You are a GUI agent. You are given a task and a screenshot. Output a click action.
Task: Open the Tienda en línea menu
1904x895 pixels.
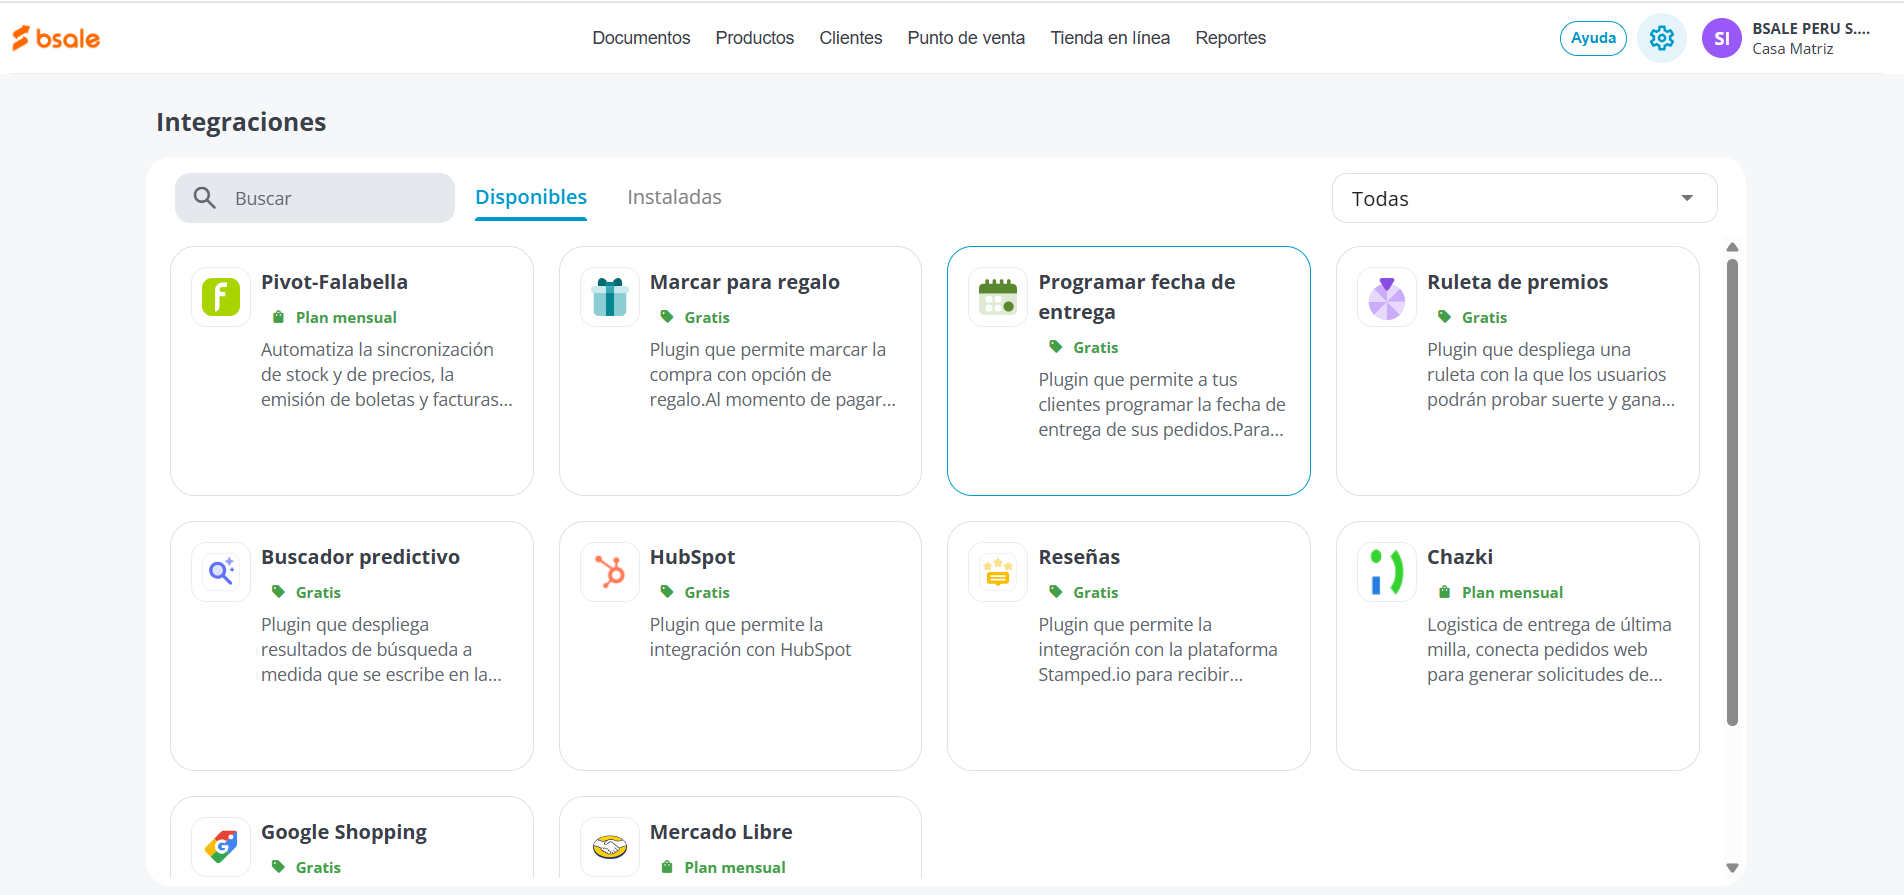coord(1110,38)
